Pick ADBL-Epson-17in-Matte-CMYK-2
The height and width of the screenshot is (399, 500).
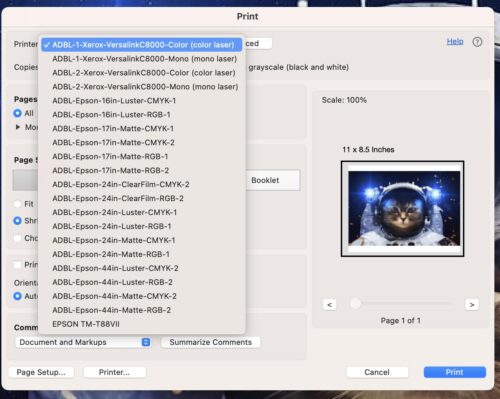[x=142, y=143]
